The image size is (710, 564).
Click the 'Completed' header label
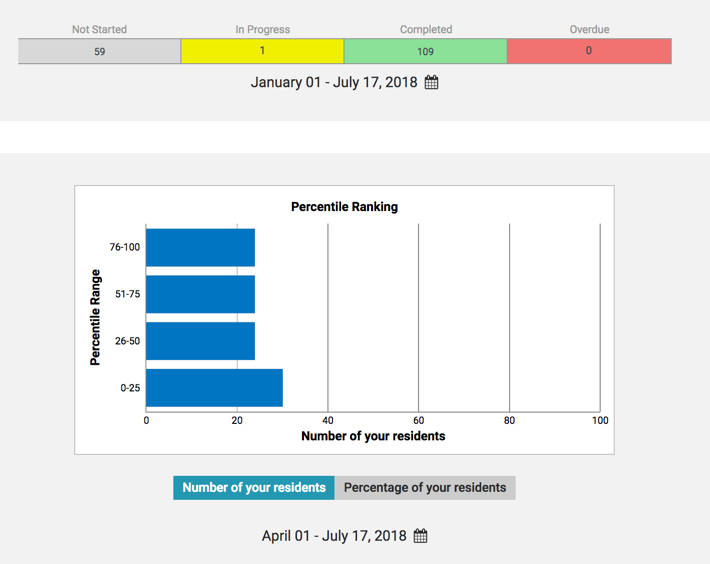(425, 30)
